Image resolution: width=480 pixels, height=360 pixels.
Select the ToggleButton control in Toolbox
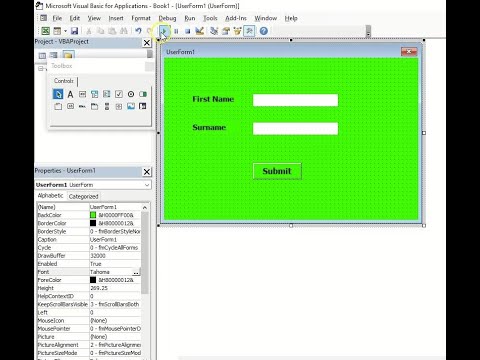(143, 94)
